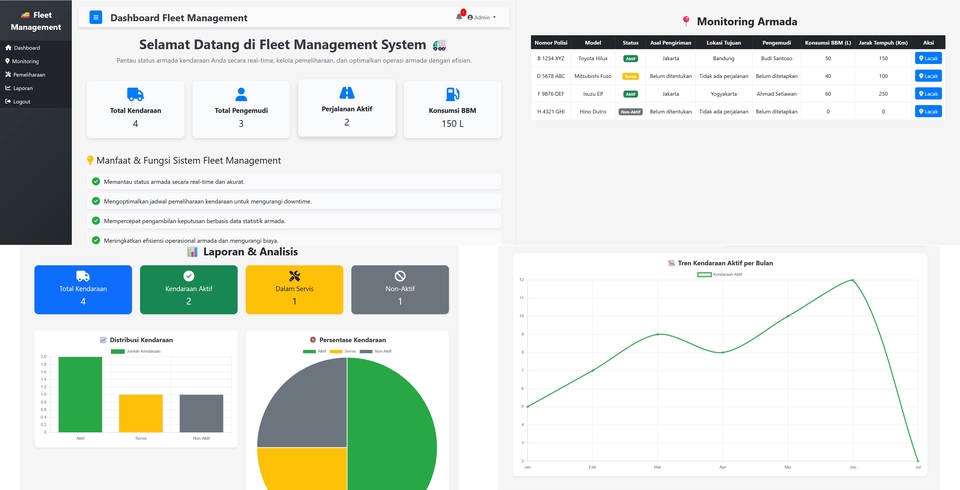
Task: Click the road icon on Perjalanan Aktif card
Action: (347, 92)
